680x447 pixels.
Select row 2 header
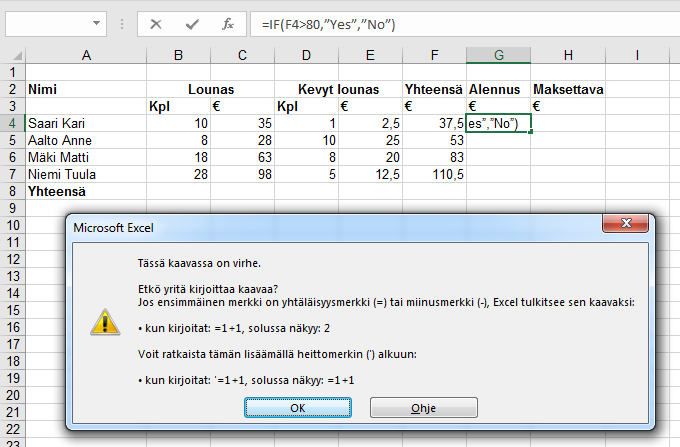pos(13,89)
